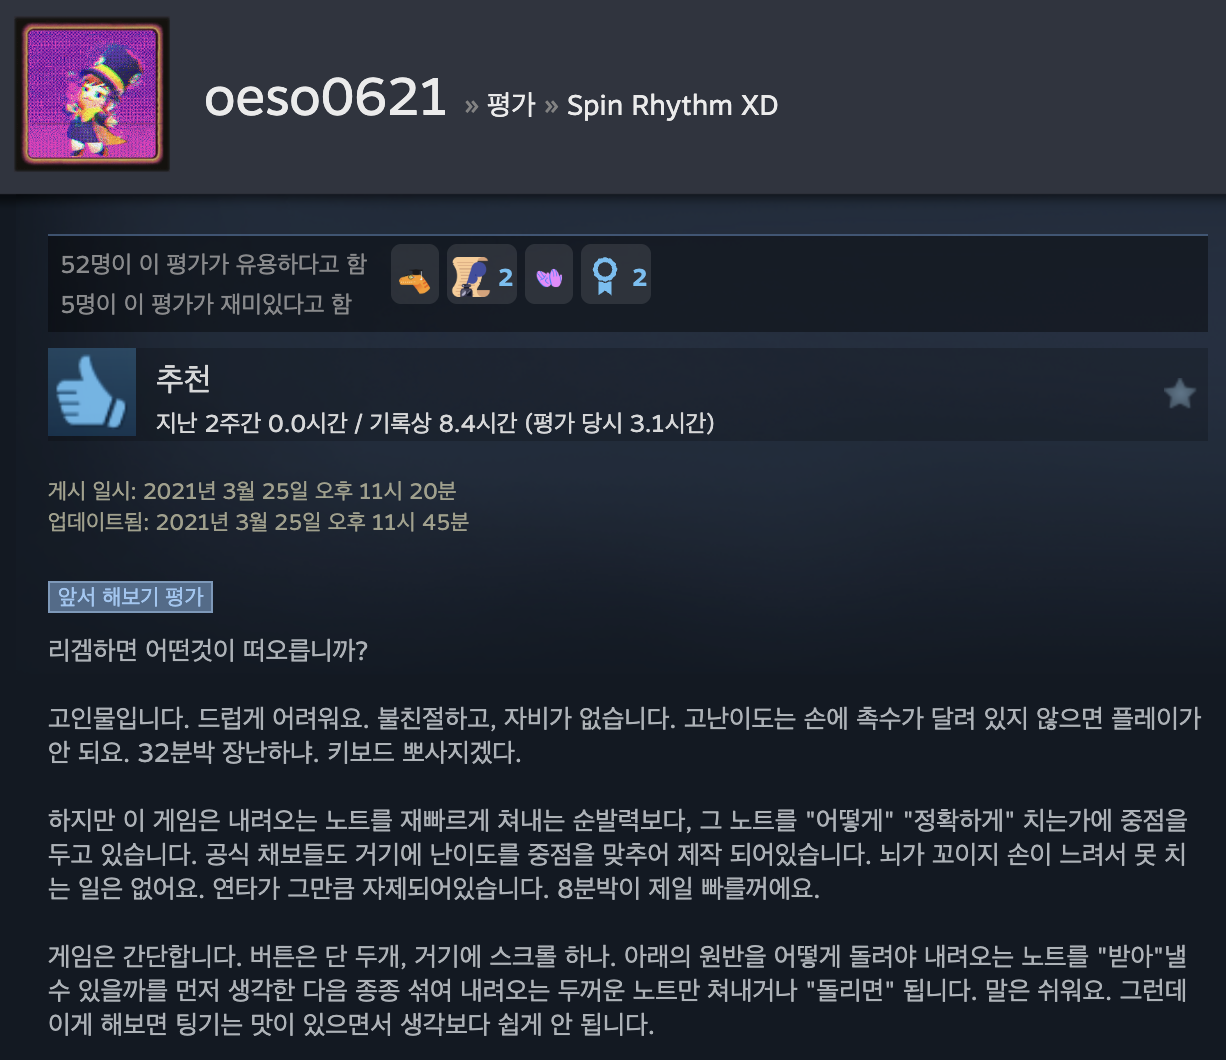Open the oeso0621 profile avatar image
Screen dimensions: 1226x1060
(x=92, y=94)
